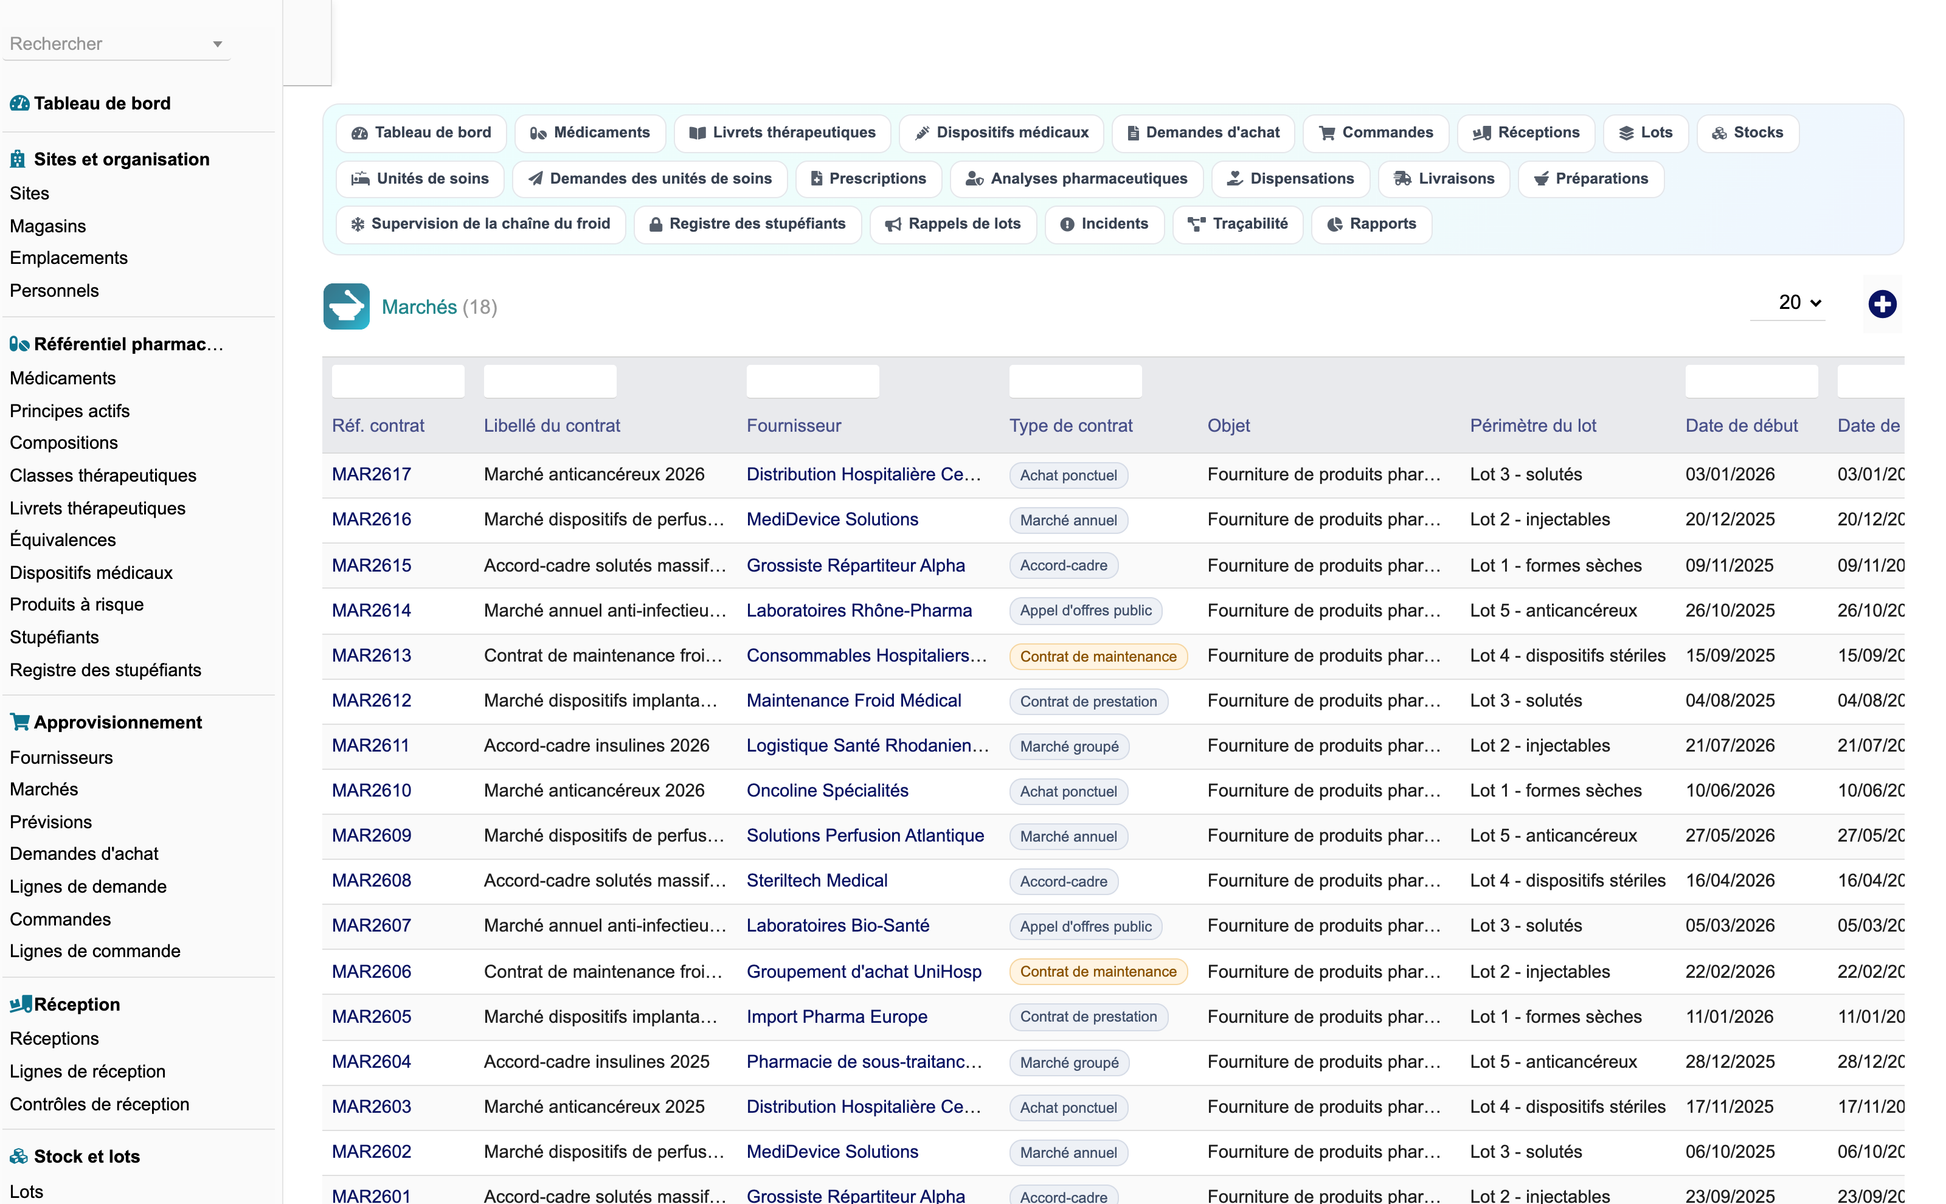Open Dispensations shortcut button
The width and height of the screenshot is (1946, 1204).
1290,179
